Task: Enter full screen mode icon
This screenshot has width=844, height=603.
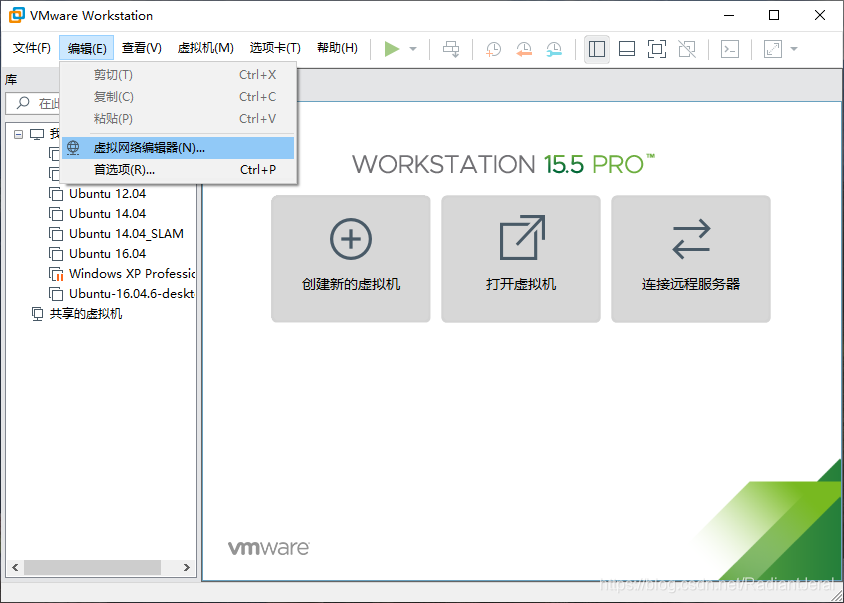Action: pos(657,49)
